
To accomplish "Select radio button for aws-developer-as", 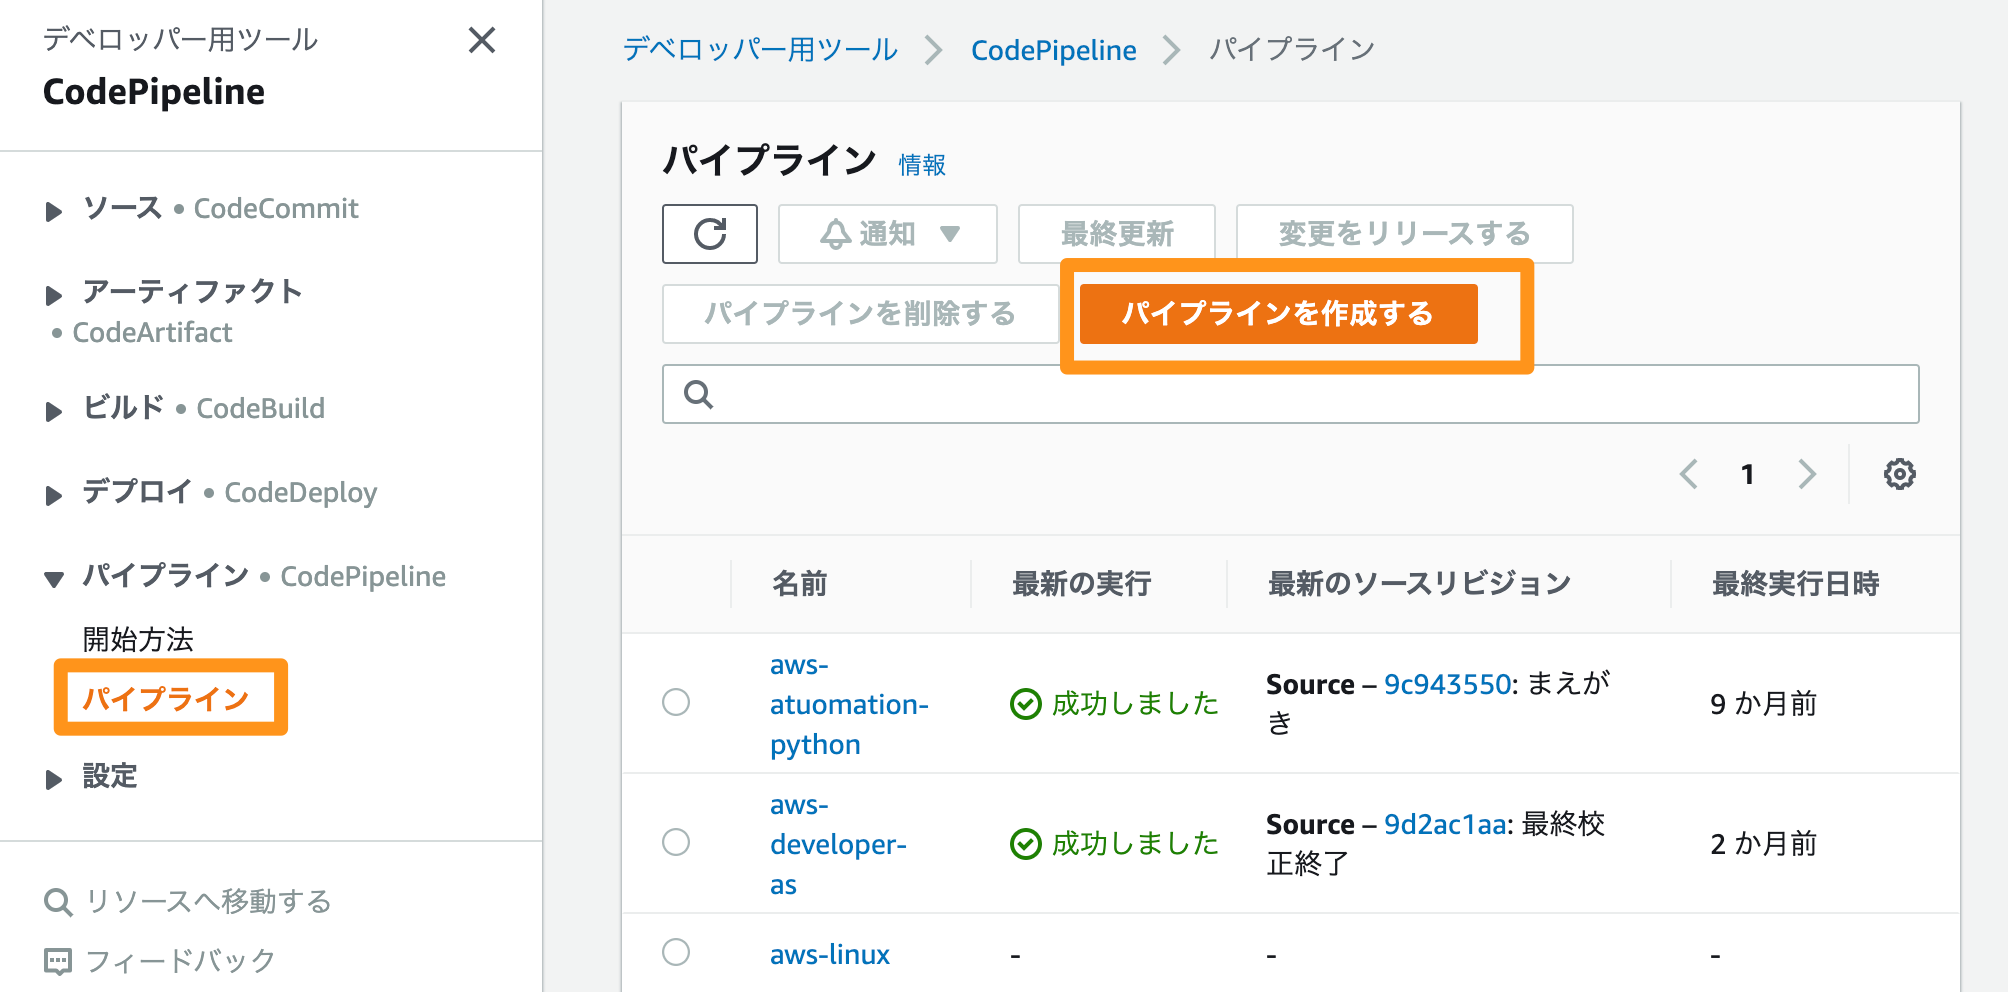I will click(x=676, y=842).
